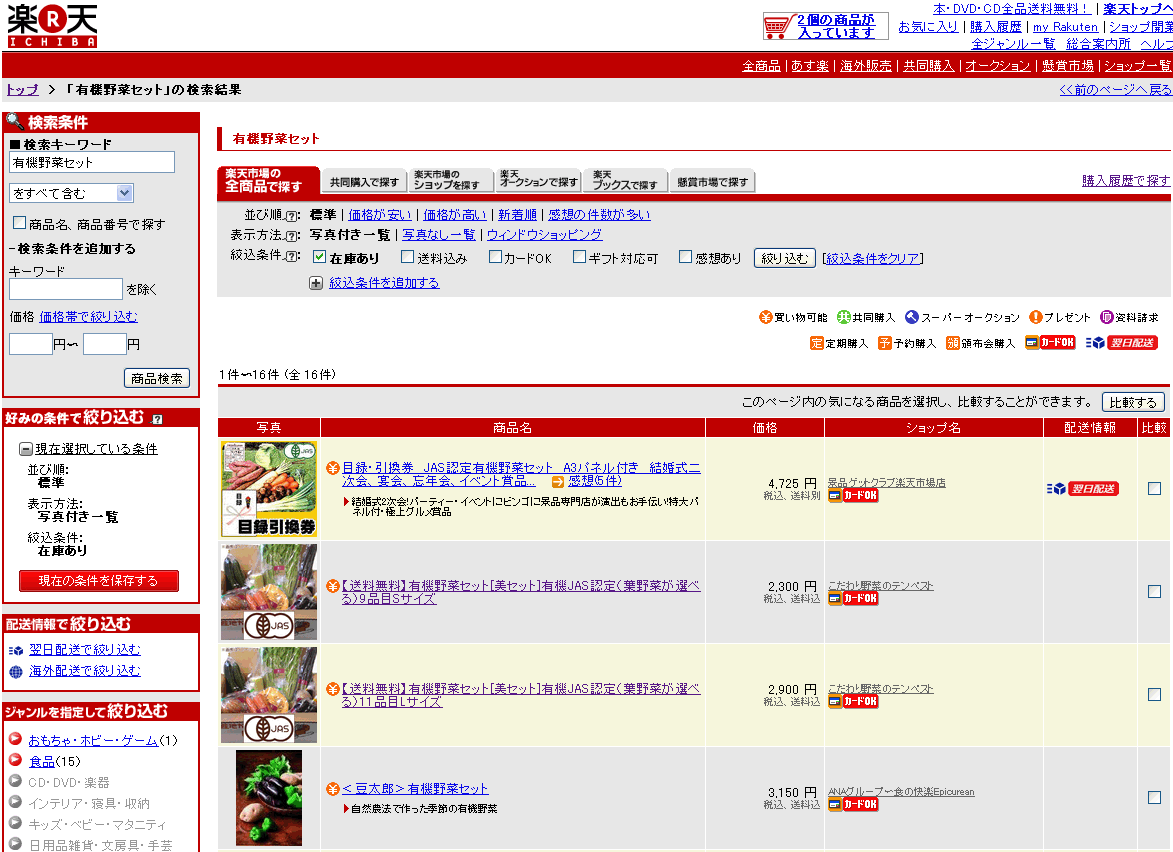1173x852 pixels.
Task: Click the カードOK badge for 景品ゲットクラブ
Action: (x=853, y=495)
